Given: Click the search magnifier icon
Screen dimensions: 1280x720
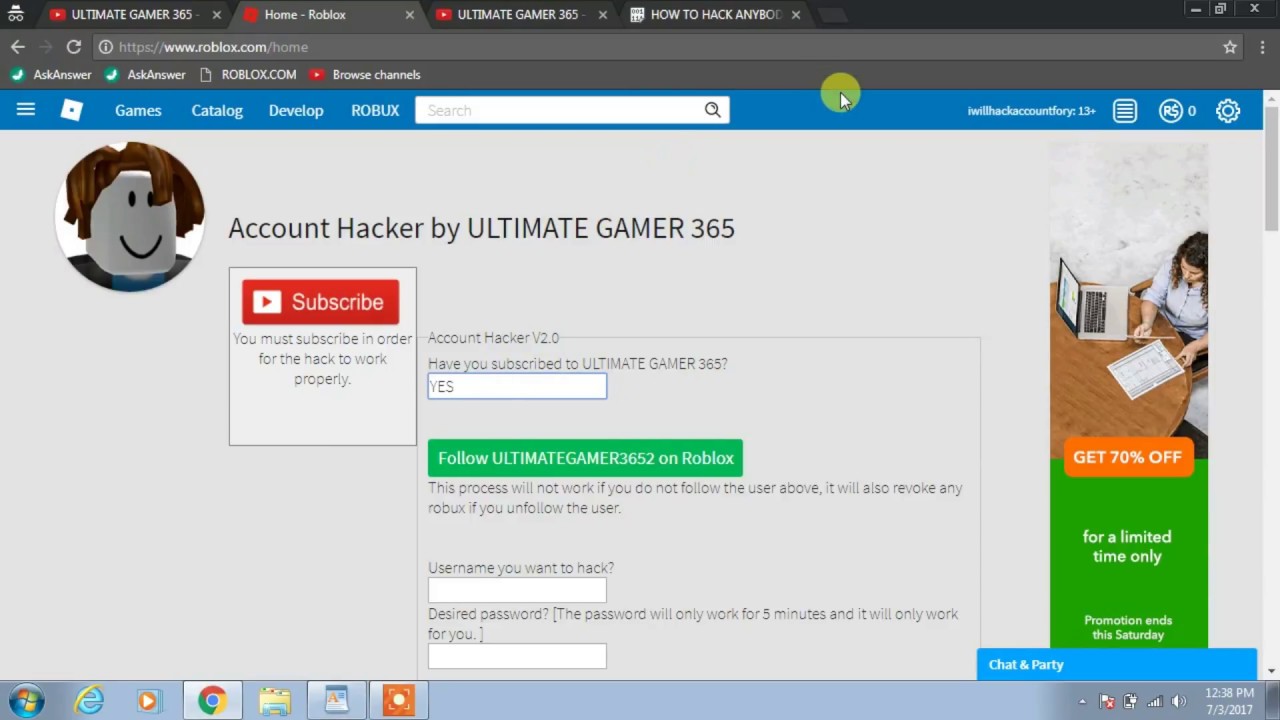Looking at the screenshot, I should [x=713, y=110].
